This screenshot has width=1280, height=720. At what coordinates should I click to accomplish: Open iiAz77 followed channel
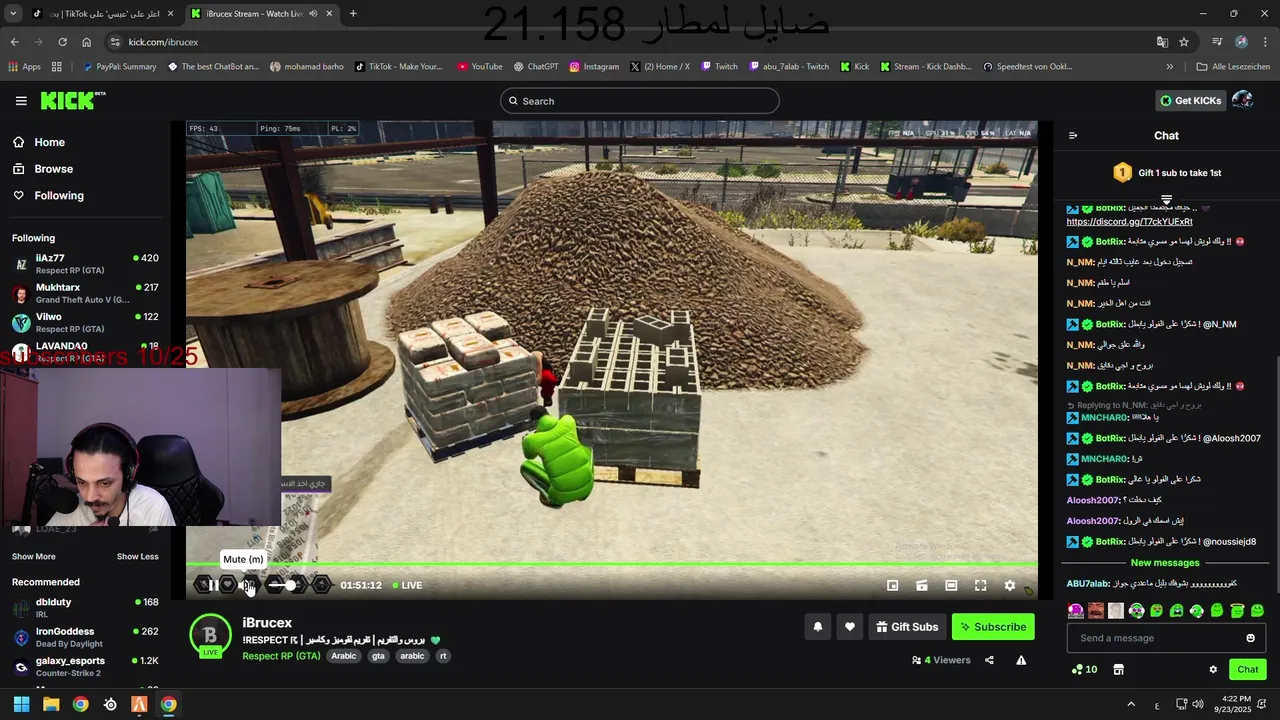85,264
